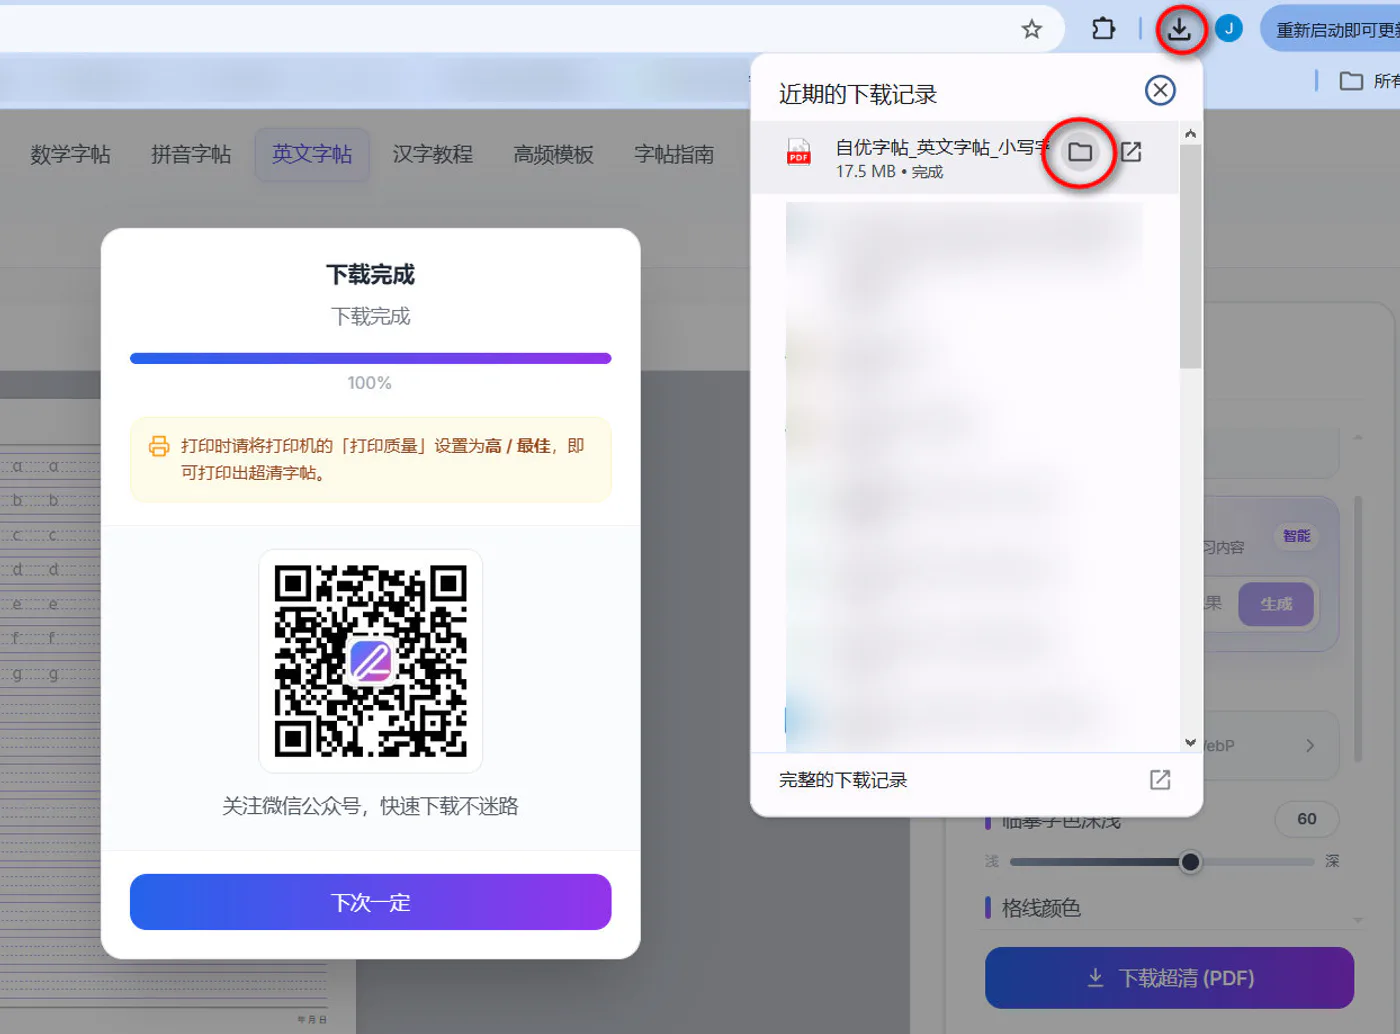Click the WeChat QR code image

click(371, 661)
